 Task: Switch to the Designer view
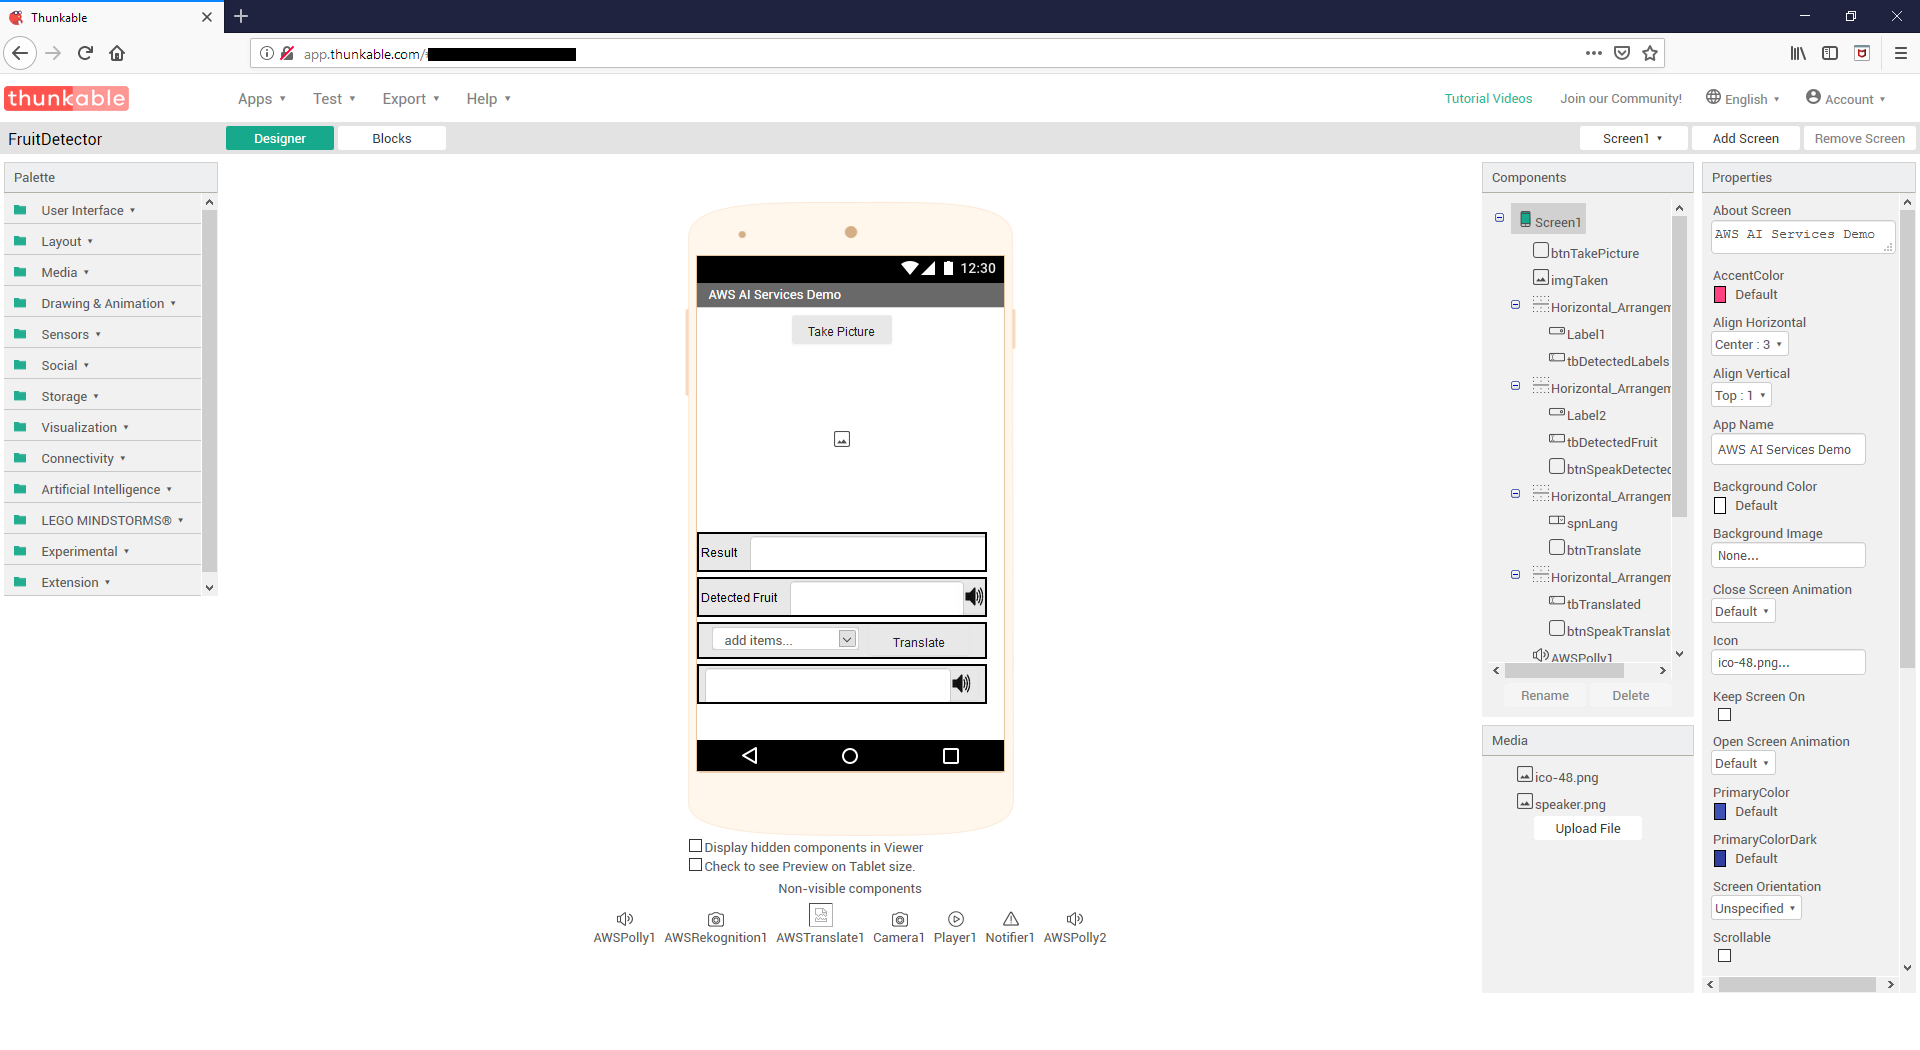(x=280, y=138)
